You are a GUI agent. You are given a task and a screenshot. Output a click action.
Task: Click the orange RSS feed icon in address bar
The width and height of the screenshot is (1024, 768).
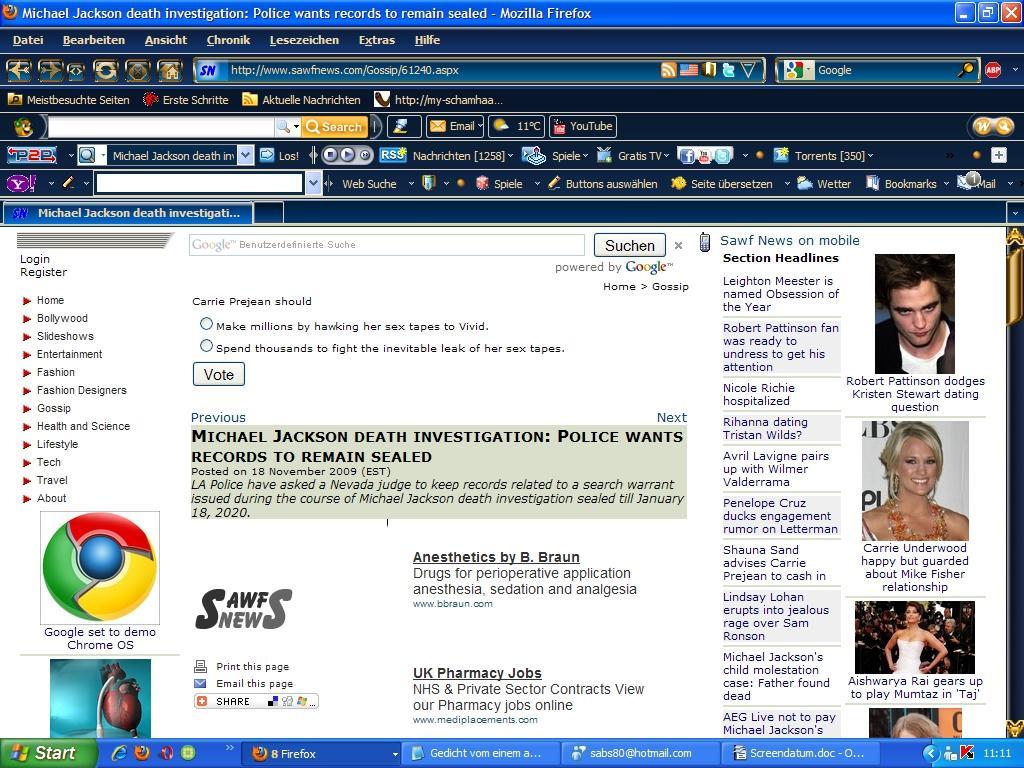coord(668,70)
